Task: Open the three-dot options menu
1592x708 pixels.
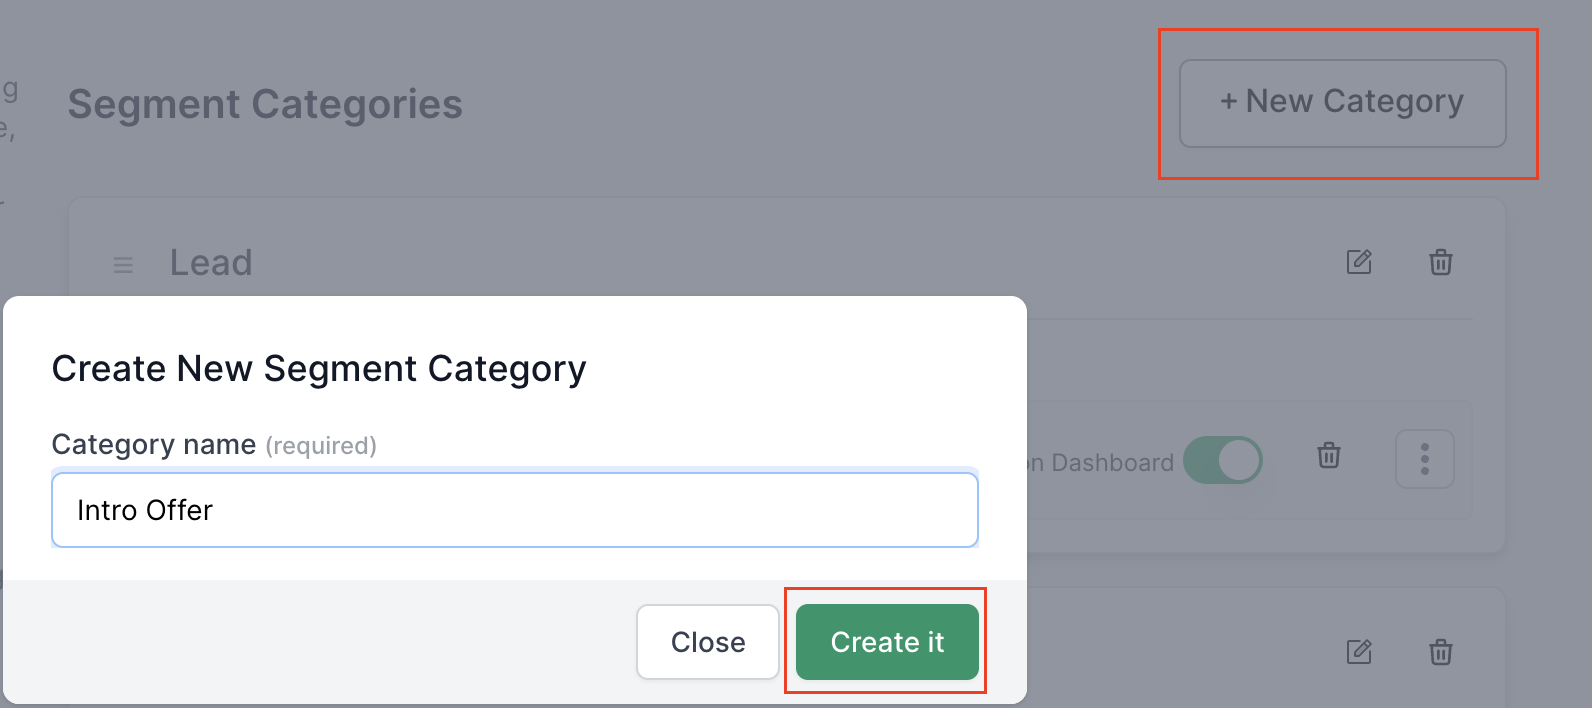Action: pos(1424,459)
